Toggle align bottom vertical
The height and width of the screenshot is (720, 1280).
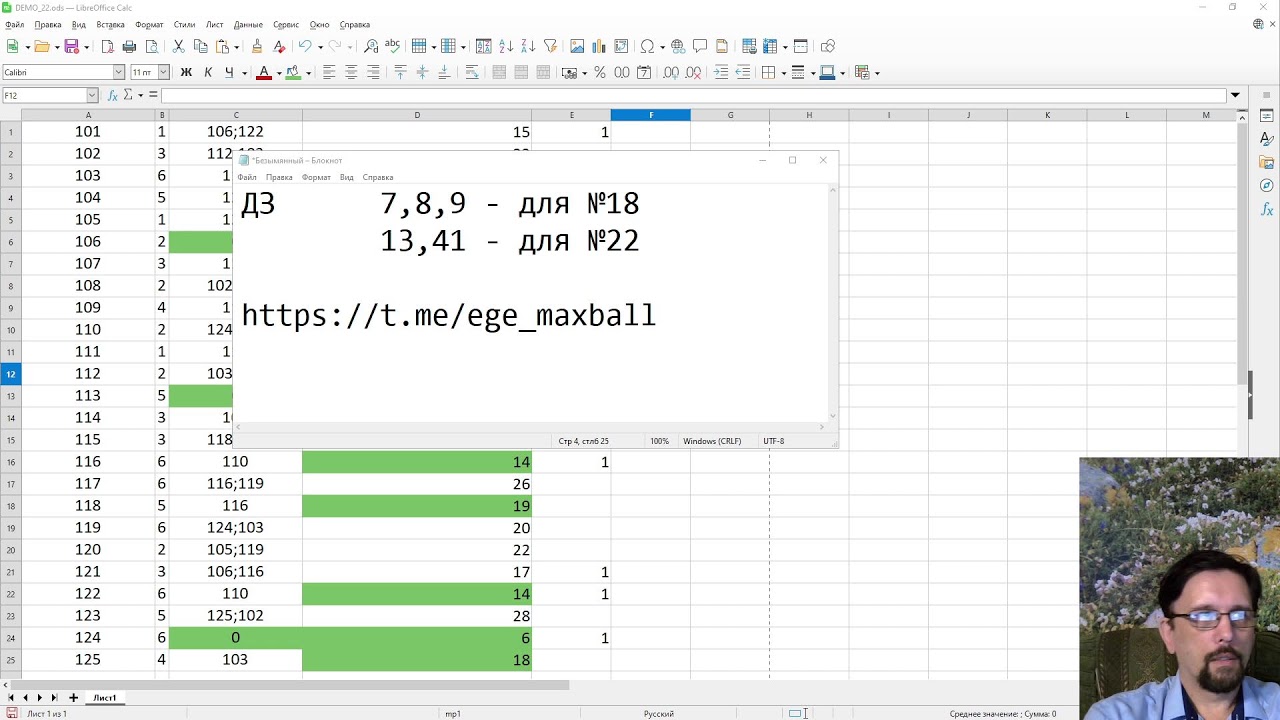[443, 72]
